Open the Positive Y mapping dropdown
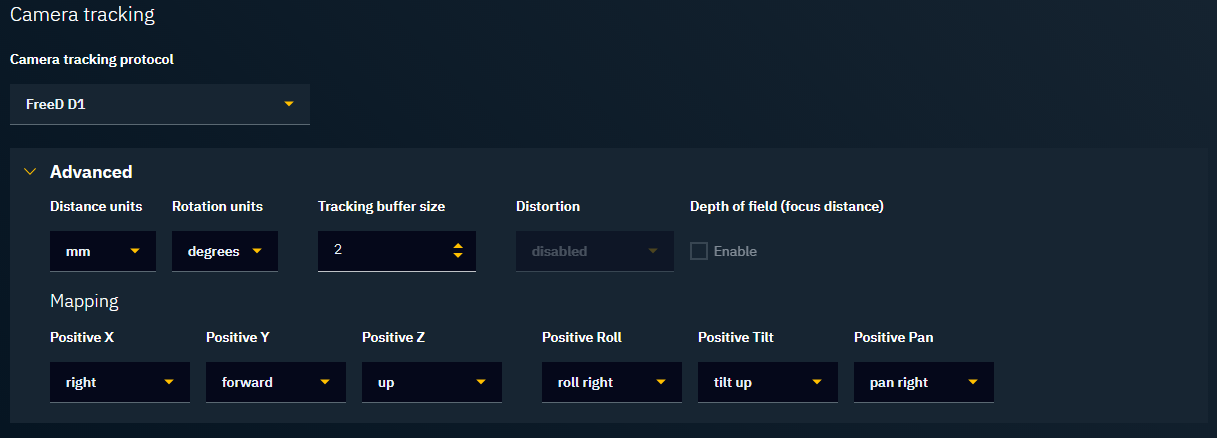Screen dimensions: 1217x438 [275, 382]
